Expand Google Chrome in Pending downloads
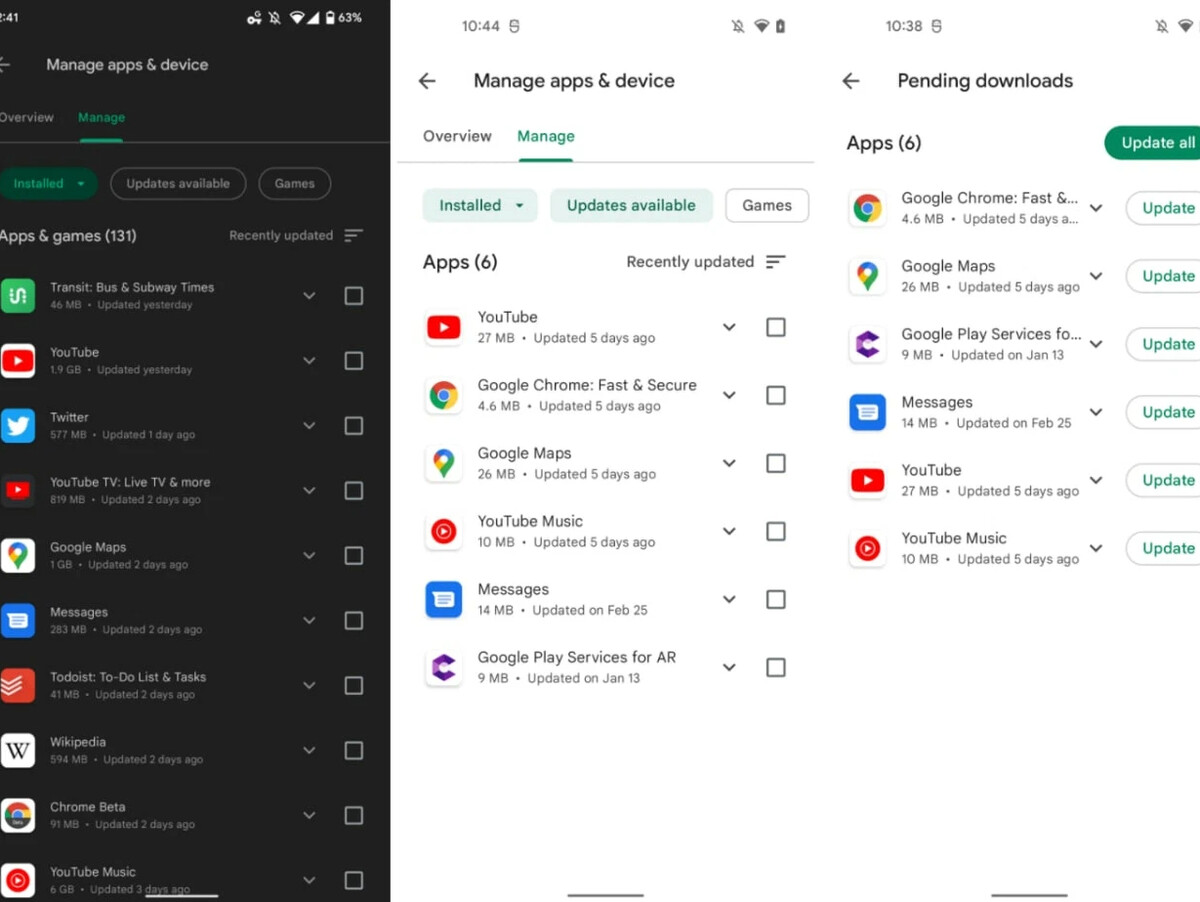Image resolution: width=1200 pixels, height=902 pixels. pyautogui.click(x=1096, y=208)
